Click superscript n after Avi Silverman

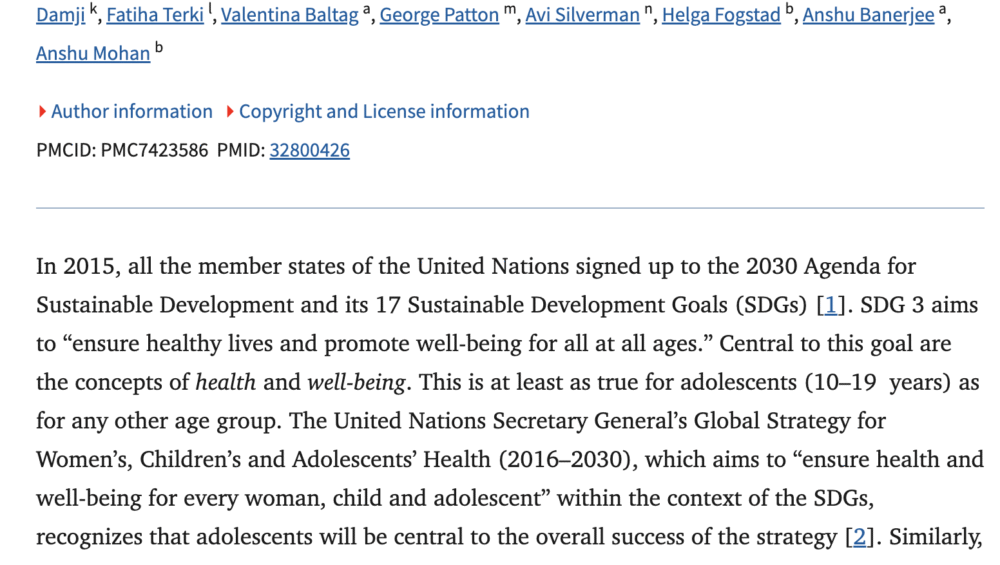648,11
